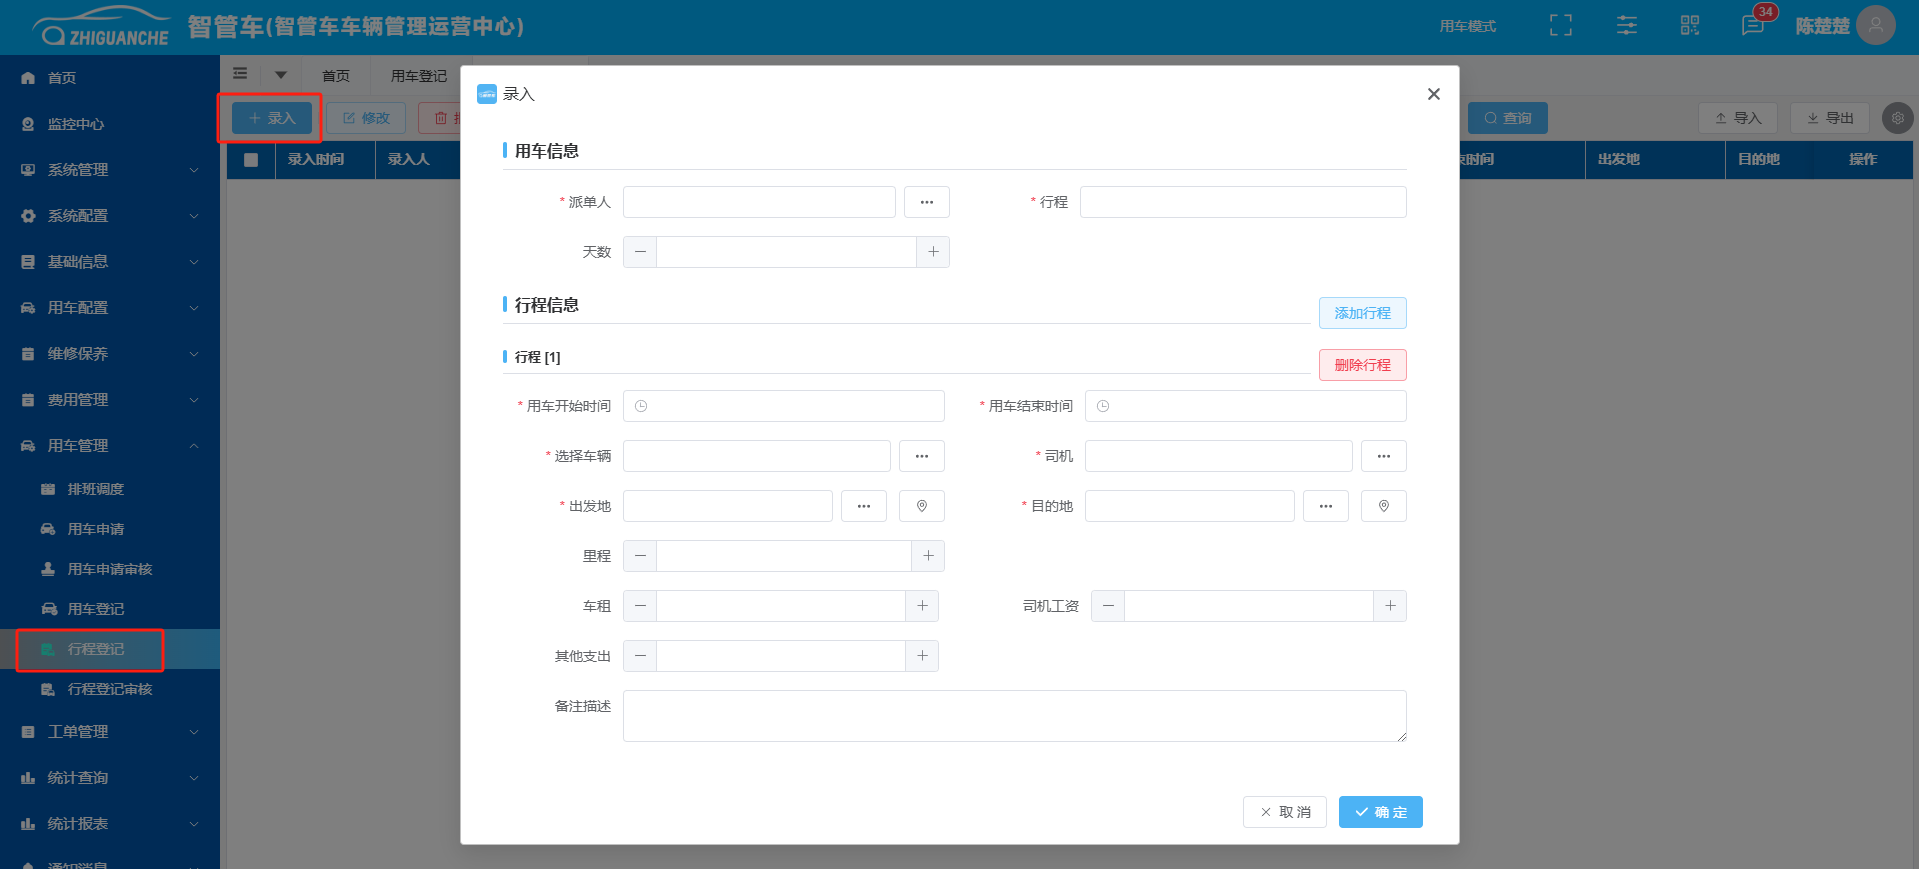Toggle the select-all checkbox in table header

point(251,160)
